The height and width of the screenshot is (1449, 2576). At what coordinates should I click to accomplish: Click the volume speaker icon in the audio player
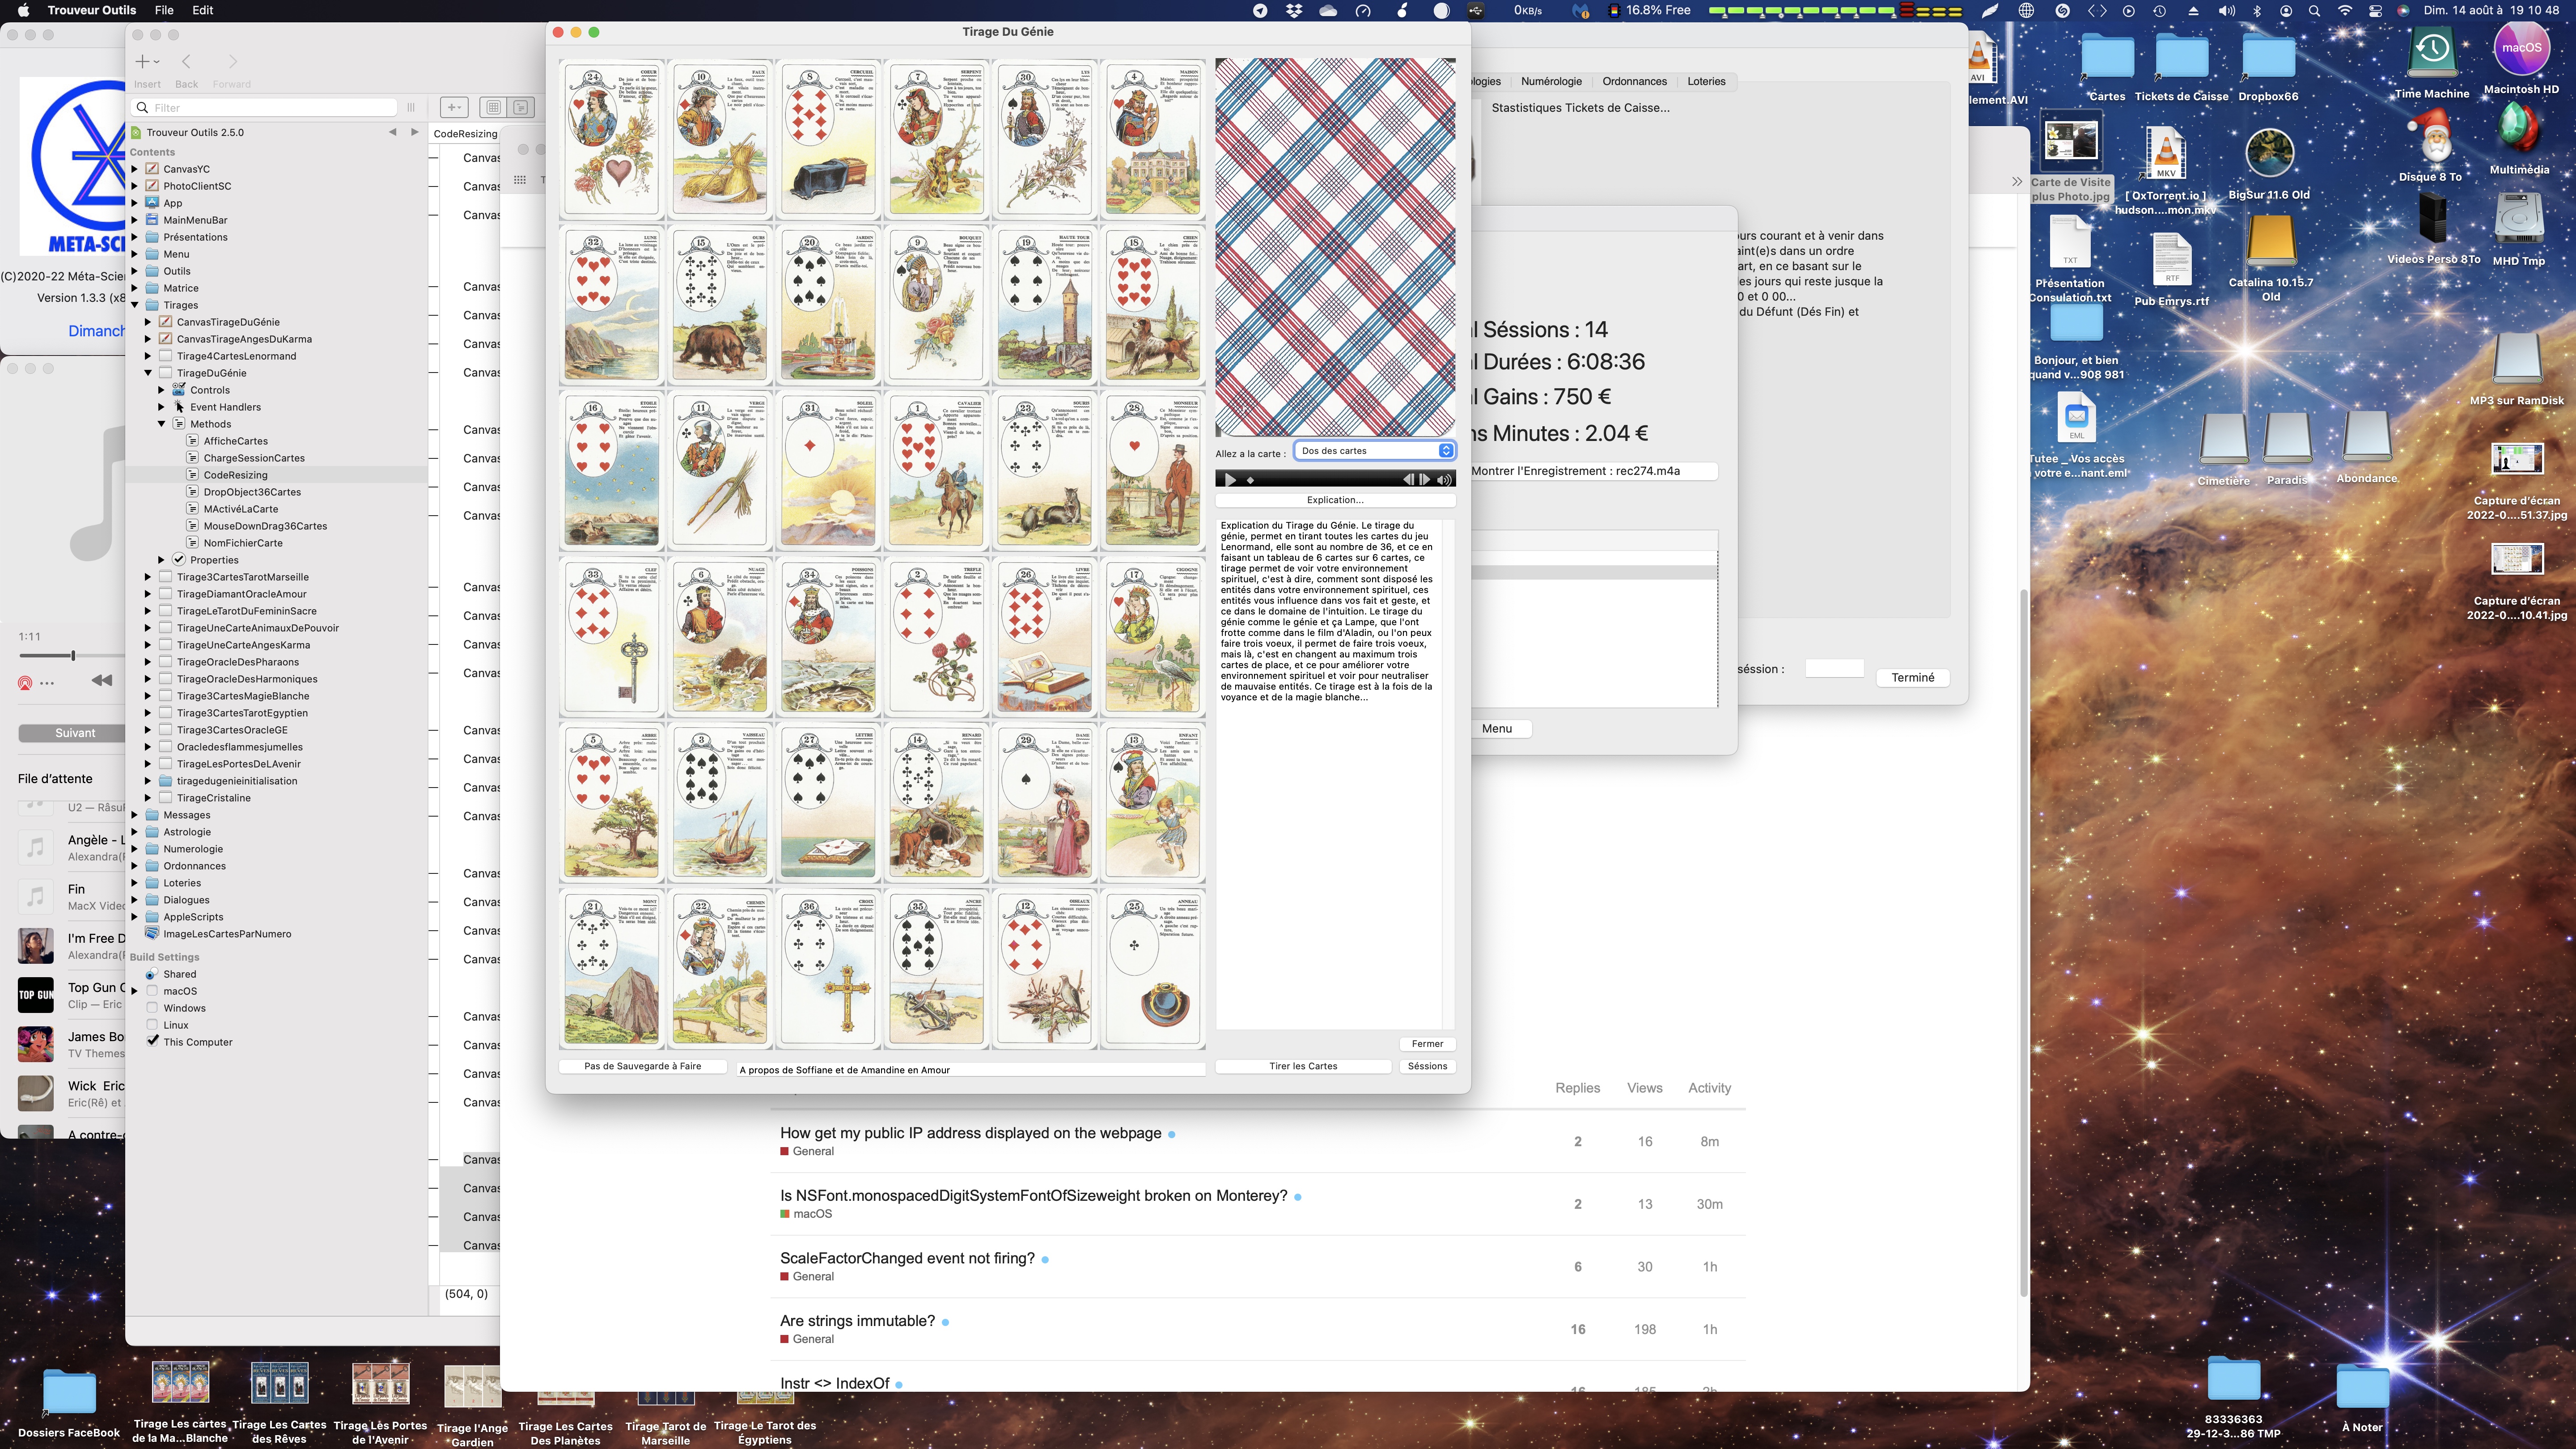(x=1444, y=480)
